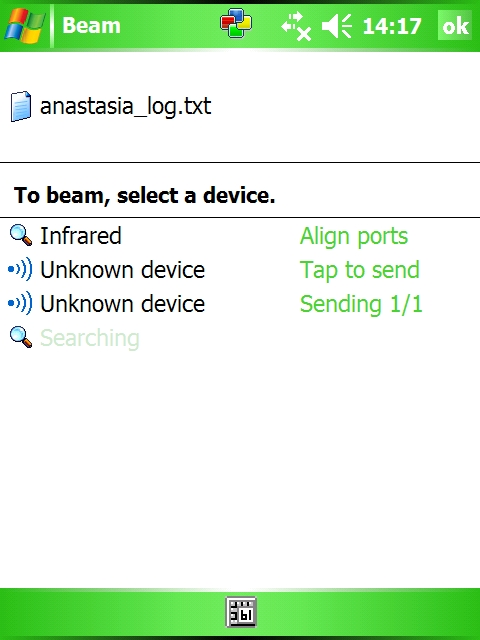Screen dimensions: 480x640
Task: Tap the 'Tap to send' link
Action: pyautogui.click(x=360, y=270)
